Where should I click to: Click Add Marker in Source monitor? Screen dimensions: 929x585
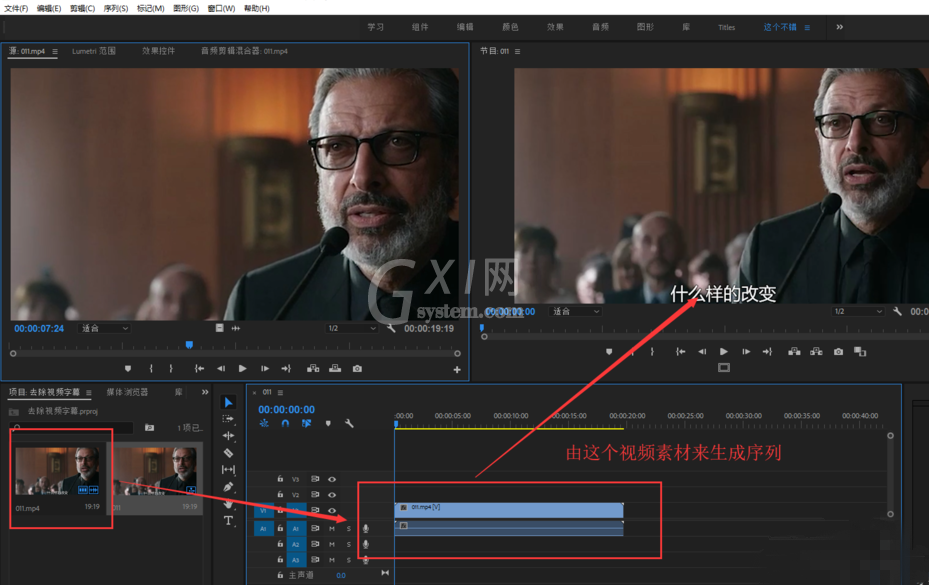[x=128, y=369]
